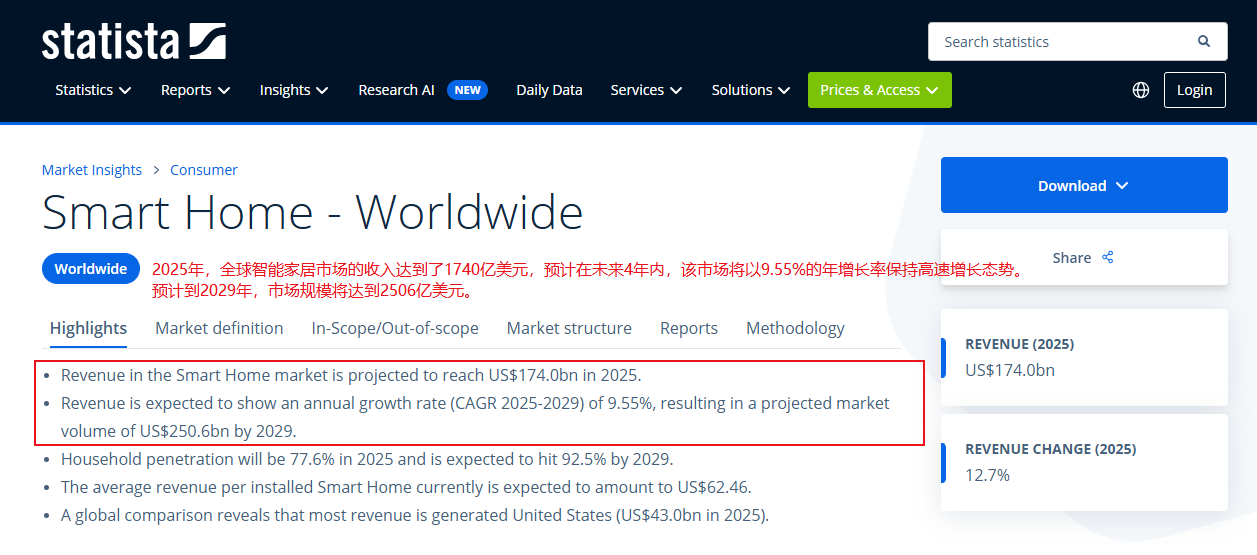
Task: Open the Insights dropdown menu
Action: coord(293,90)
